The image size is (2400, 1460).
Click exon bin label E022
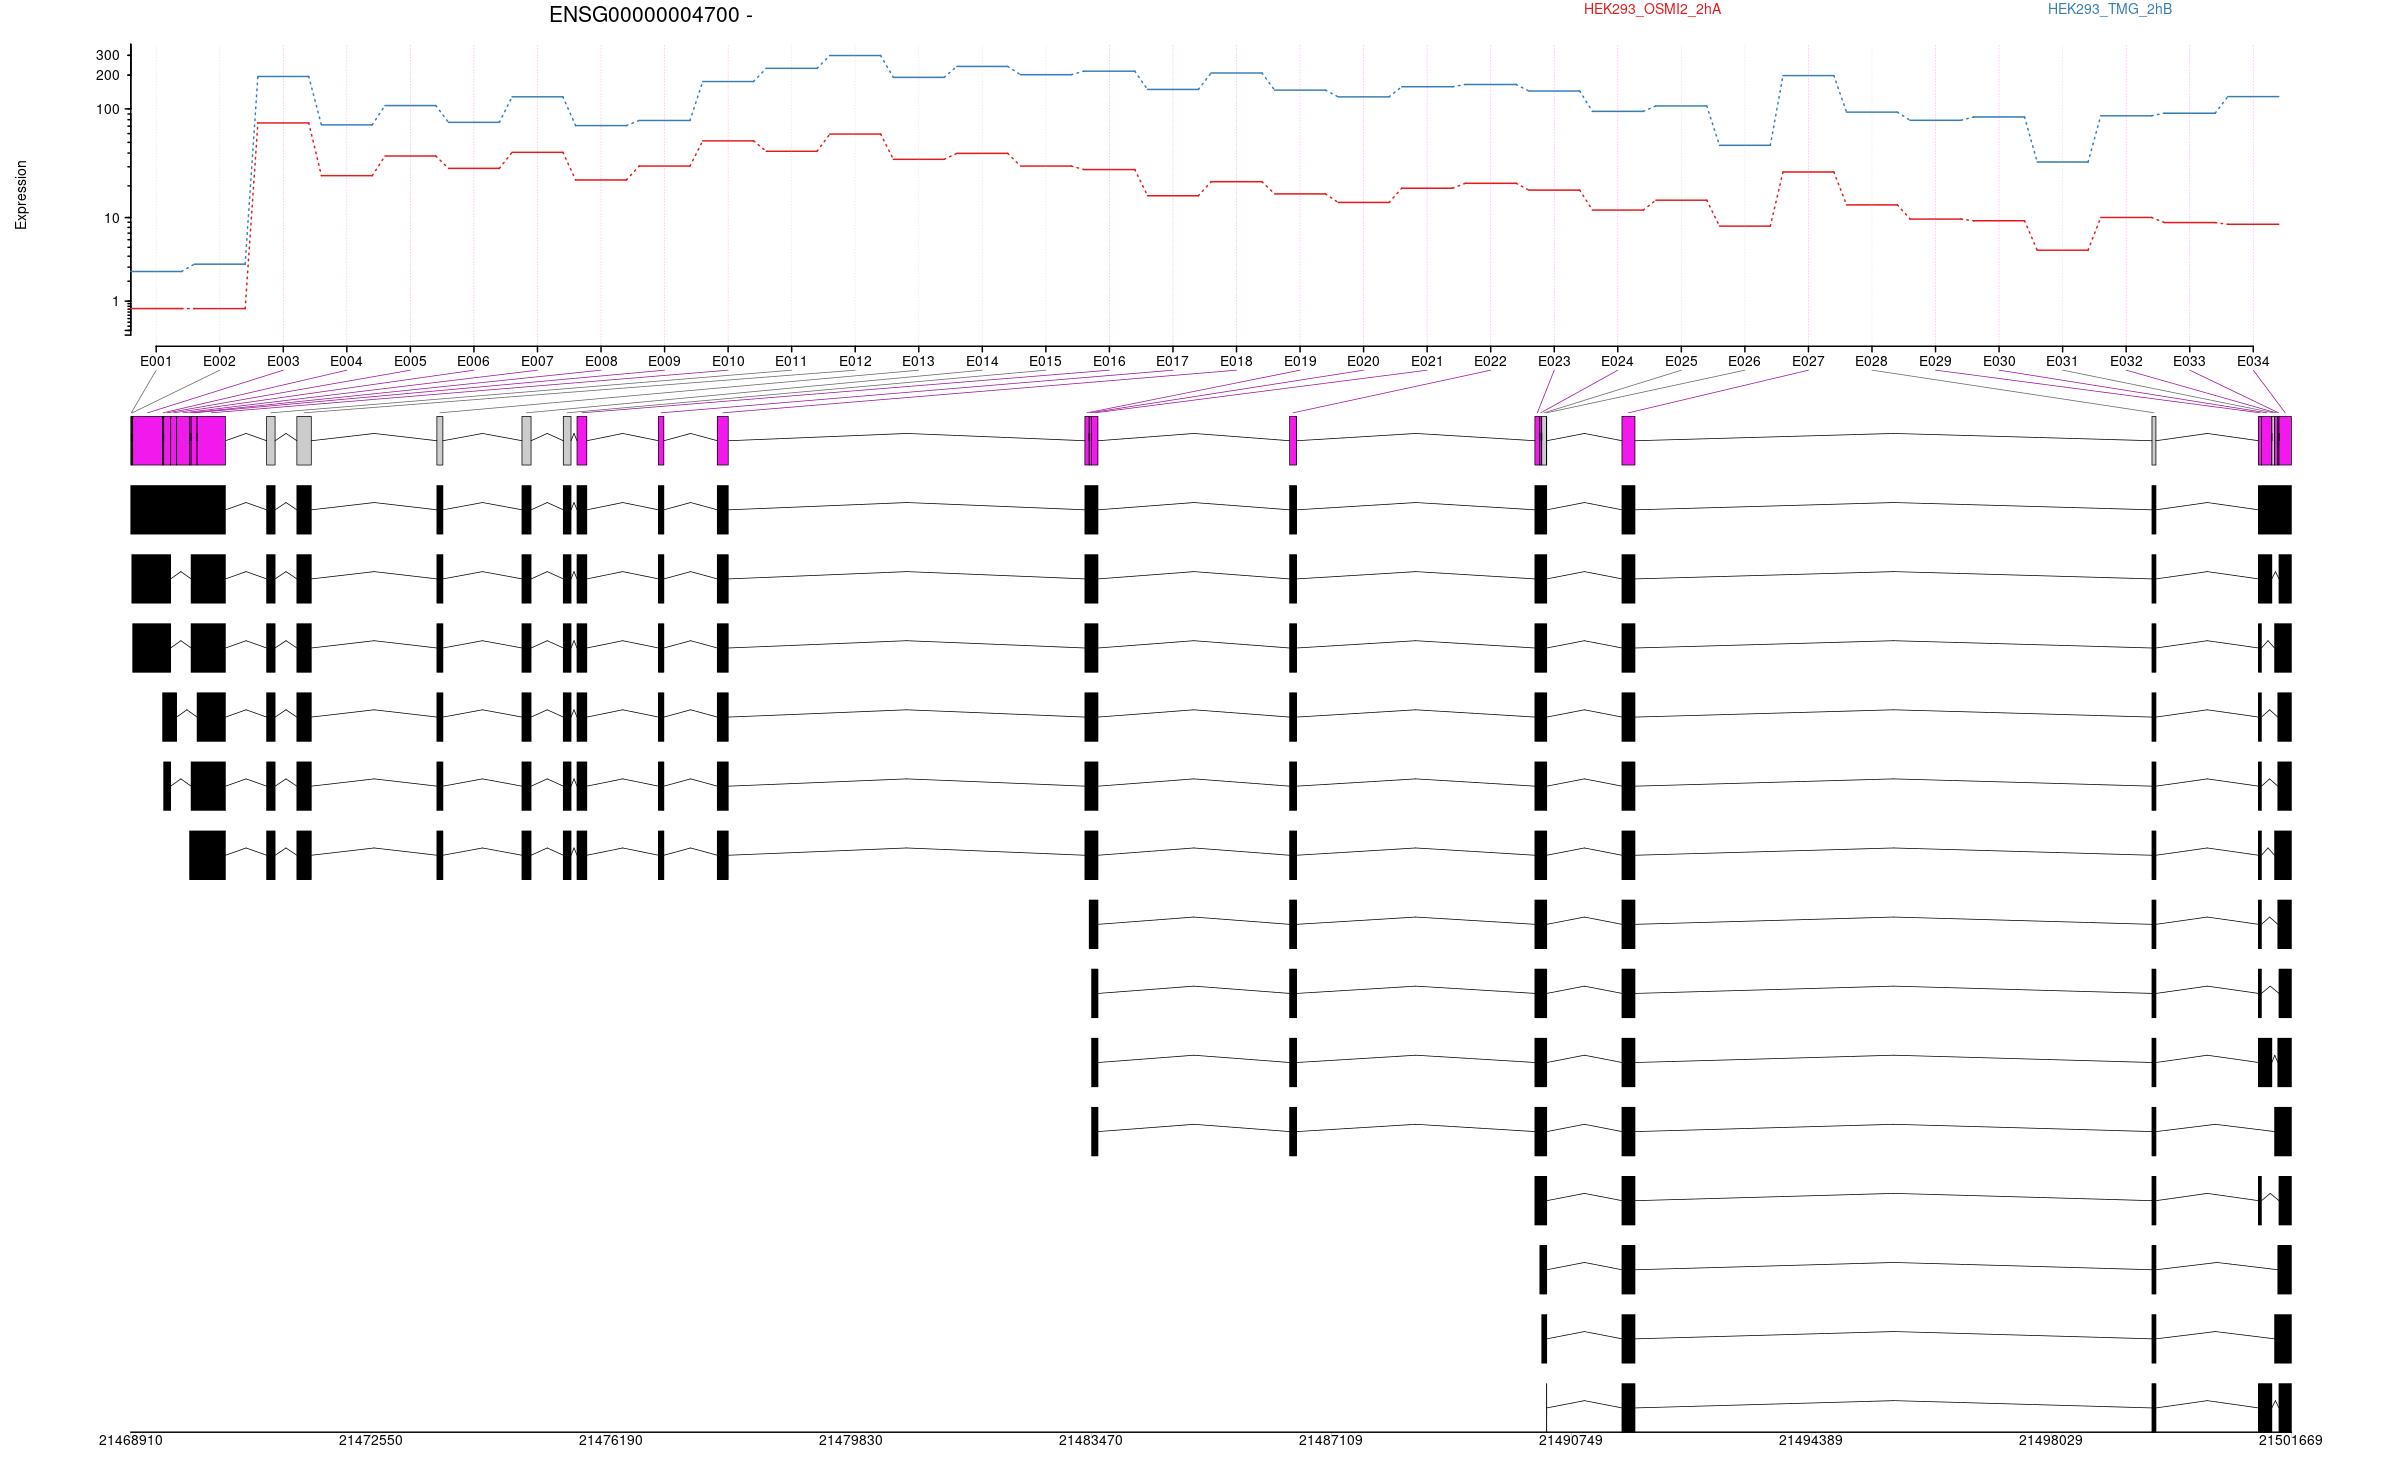(1490, 361)
